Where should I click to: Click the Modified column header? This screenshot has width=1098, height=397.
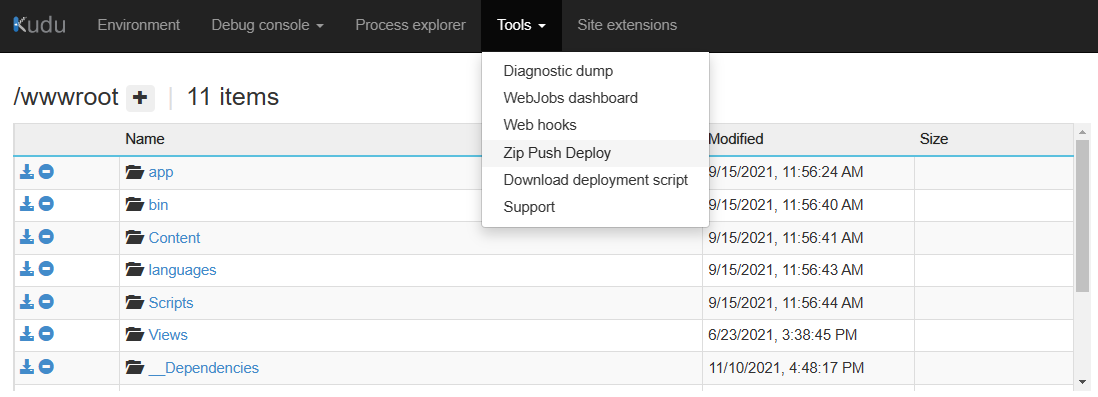(735, 139)
